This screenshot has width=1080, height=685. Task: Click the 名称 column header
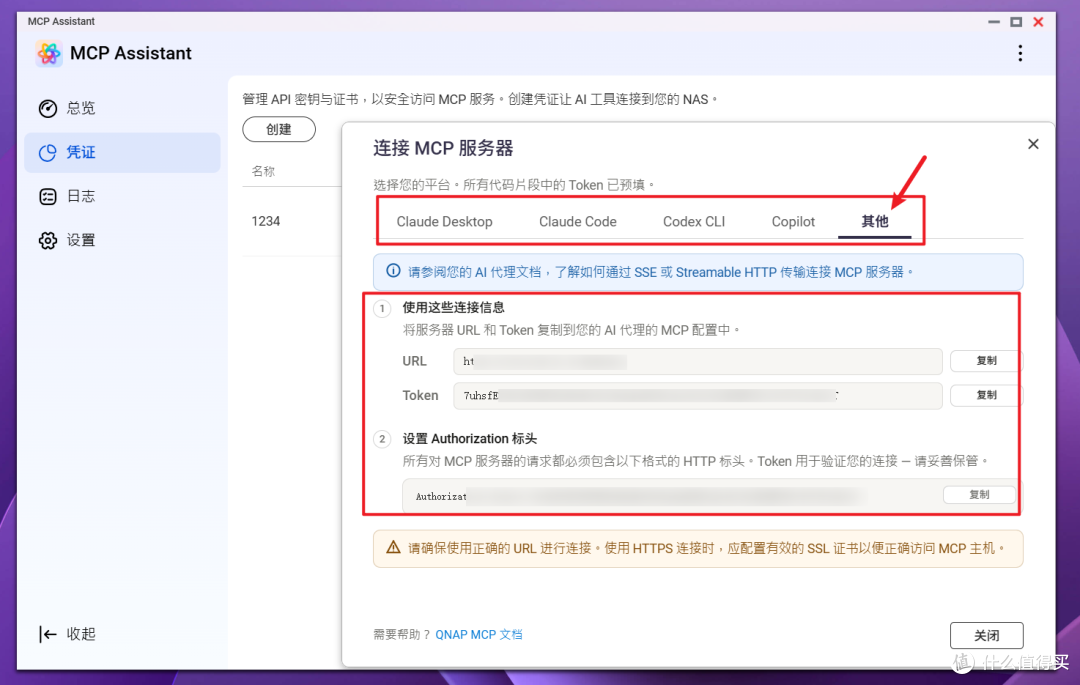[x=263, y=171]
